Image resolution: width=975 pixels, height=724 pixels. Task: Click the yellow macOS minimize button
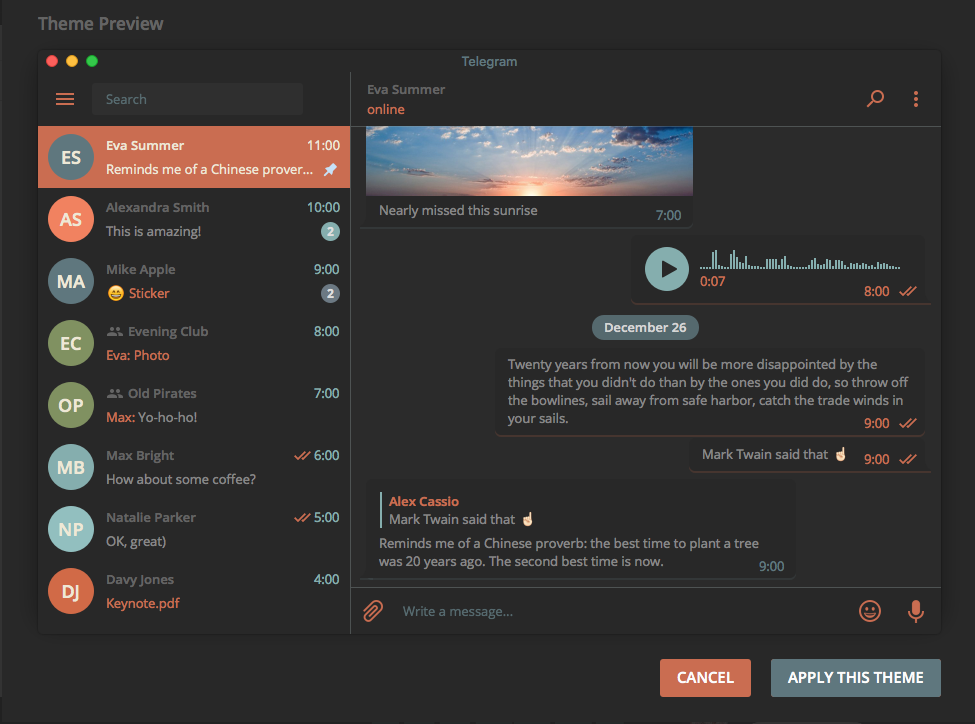tap(72, 61)
